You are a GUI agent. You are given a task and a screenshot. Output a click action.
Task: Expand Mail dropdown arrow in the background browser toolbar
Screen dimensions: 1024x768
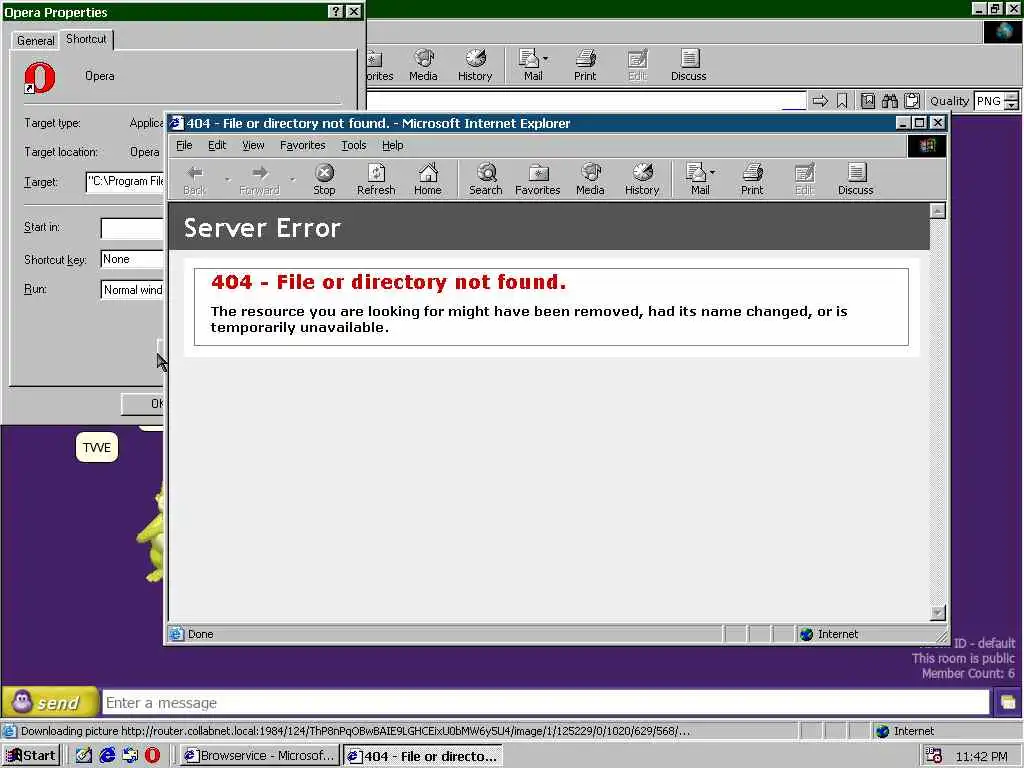tap(545, 58)
